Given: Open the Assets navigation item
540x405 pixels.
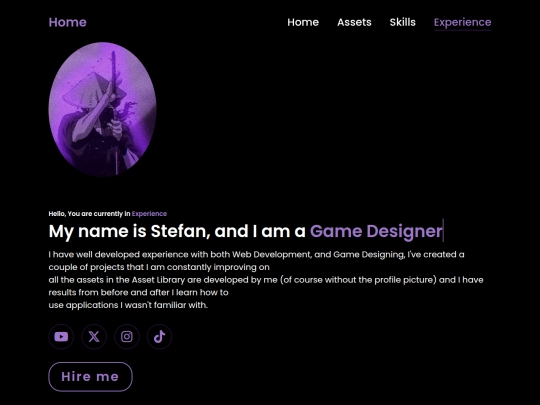Looking at the screenshot, I should tap(354, 22).
